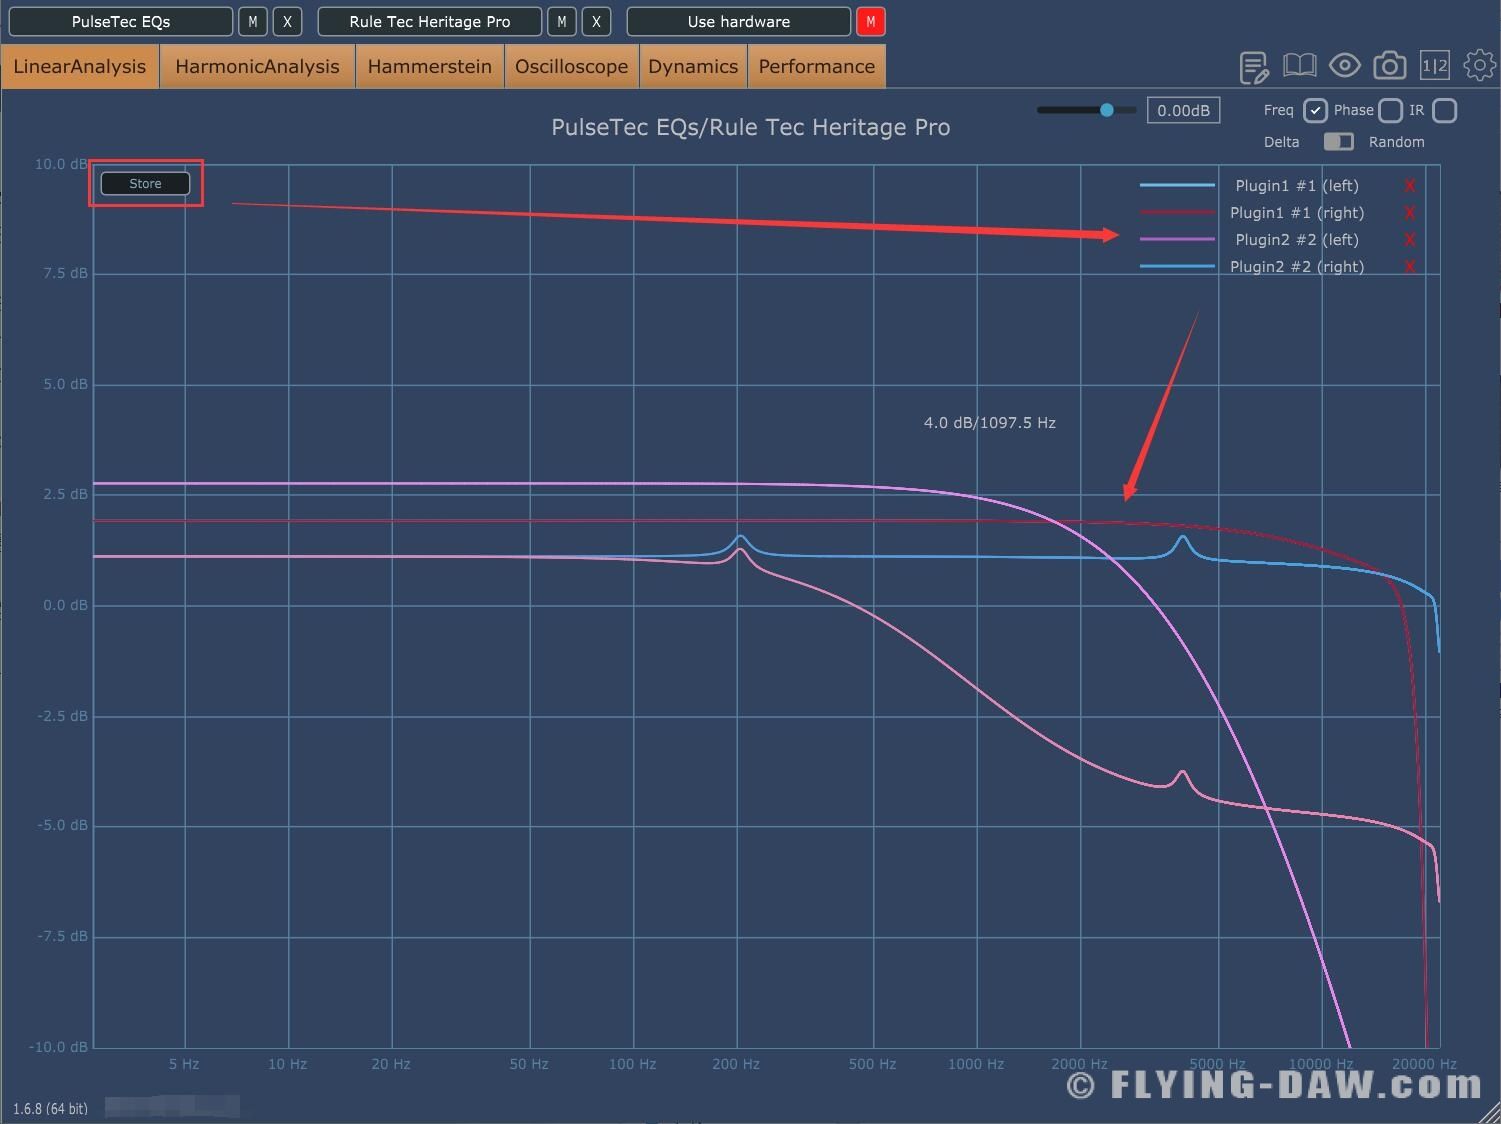
Task: Click the 200 Hz axis label
Action: tap(736, 1064)
